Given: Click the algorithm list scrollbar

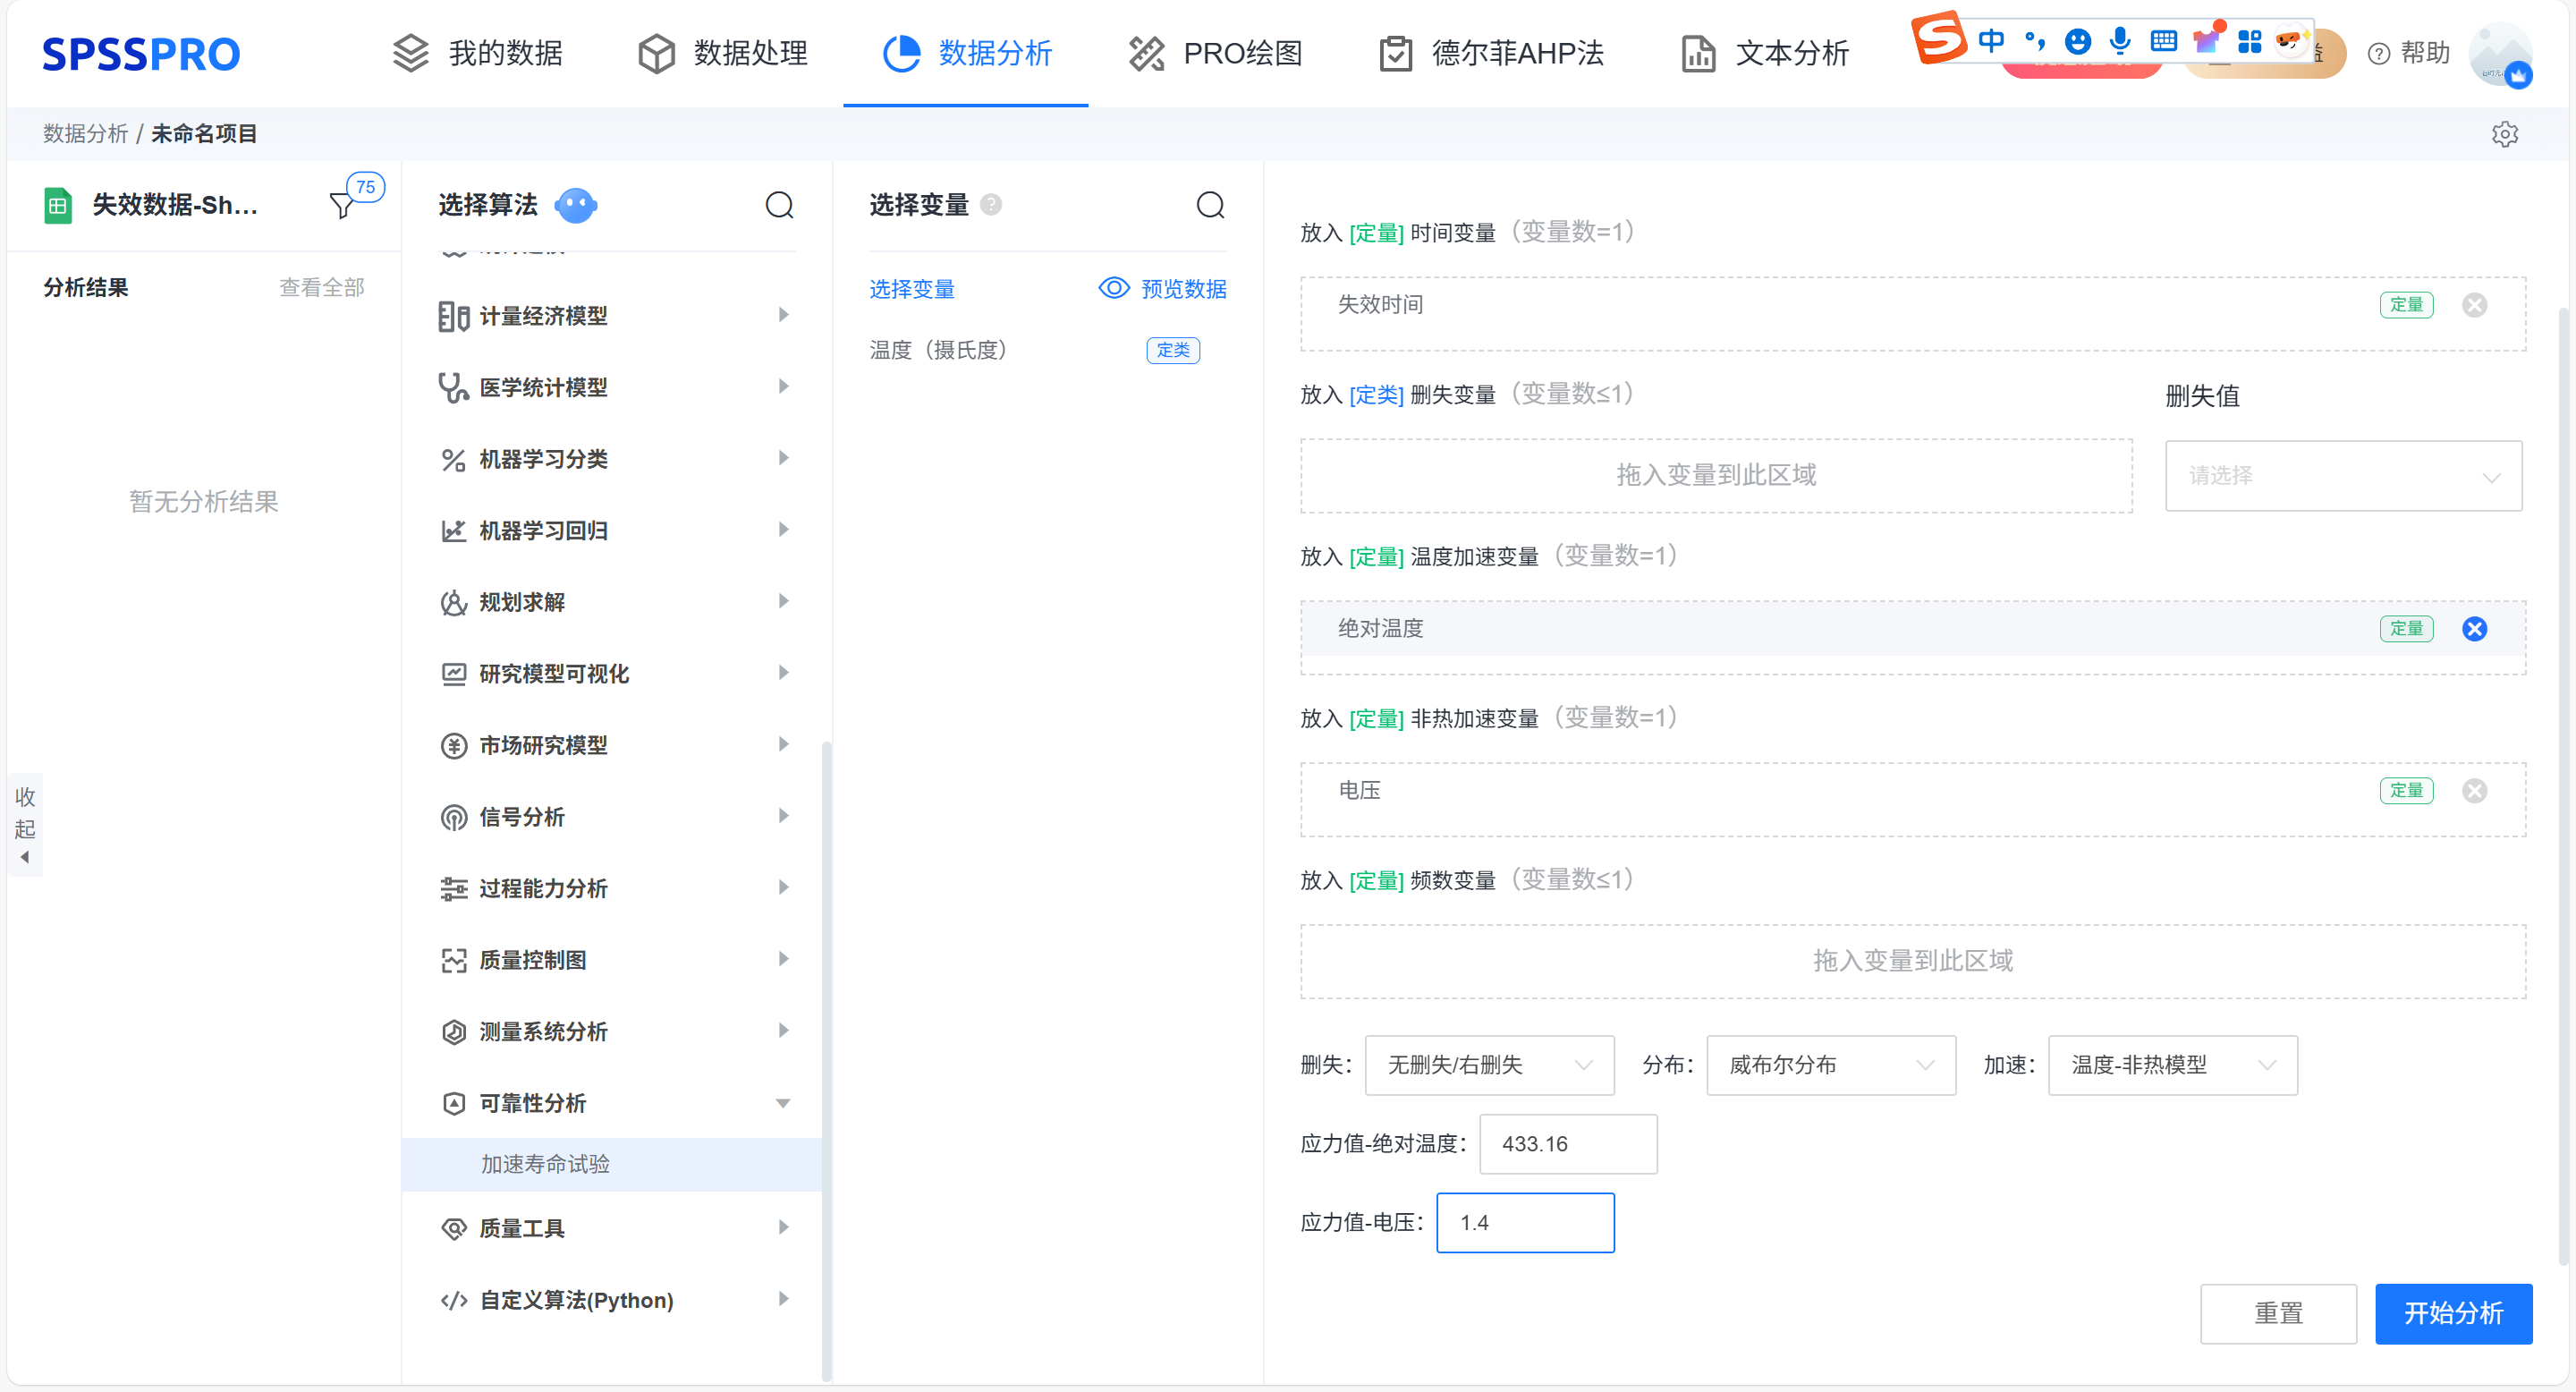Looking at the screenshot, I should 826,1060.
